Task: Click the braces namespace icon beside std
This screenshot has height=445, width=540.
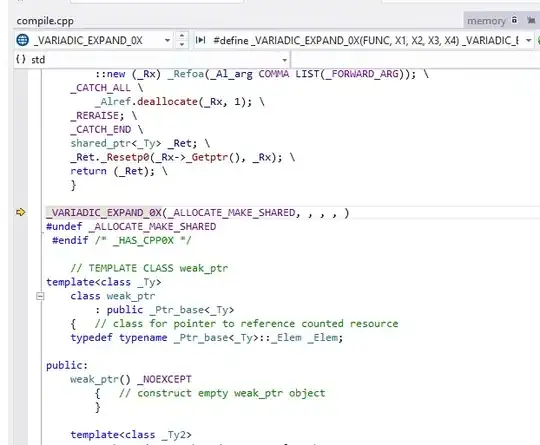Action: click(x=21, y=59)
